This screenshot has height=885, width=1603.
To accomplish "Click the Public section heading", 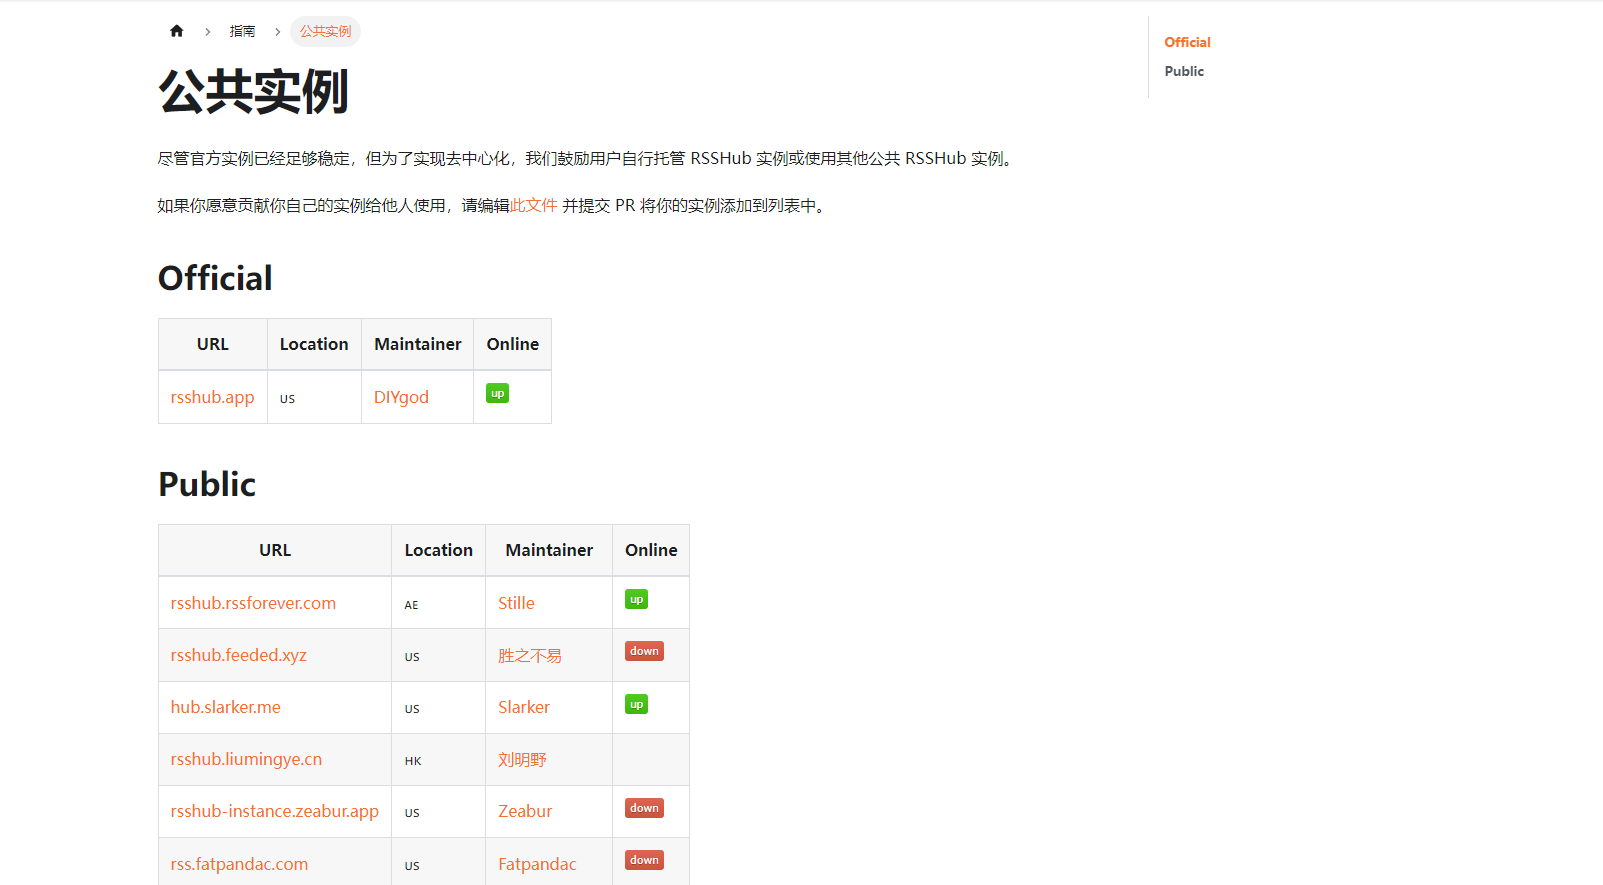I will point(207,484).
